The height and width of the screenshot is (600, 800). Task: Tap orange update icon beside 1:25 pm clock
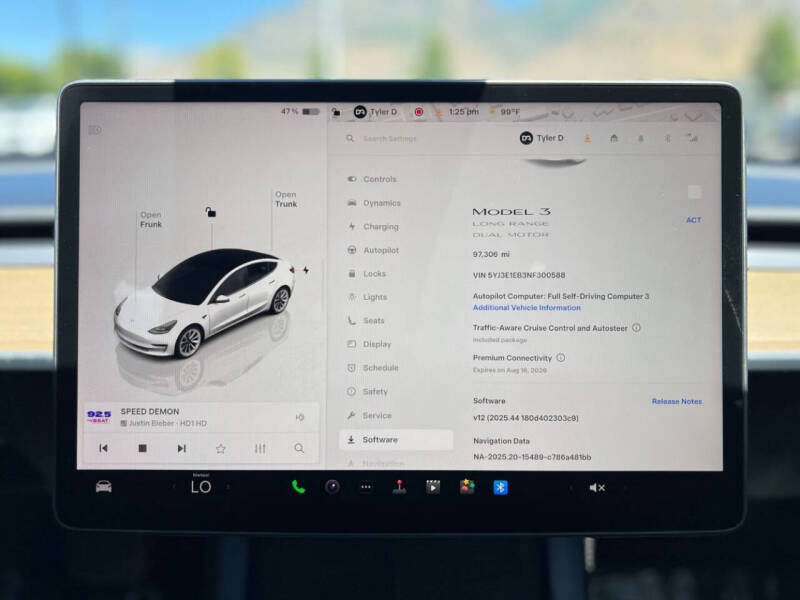pyautogui.click(x=438, y=112)
